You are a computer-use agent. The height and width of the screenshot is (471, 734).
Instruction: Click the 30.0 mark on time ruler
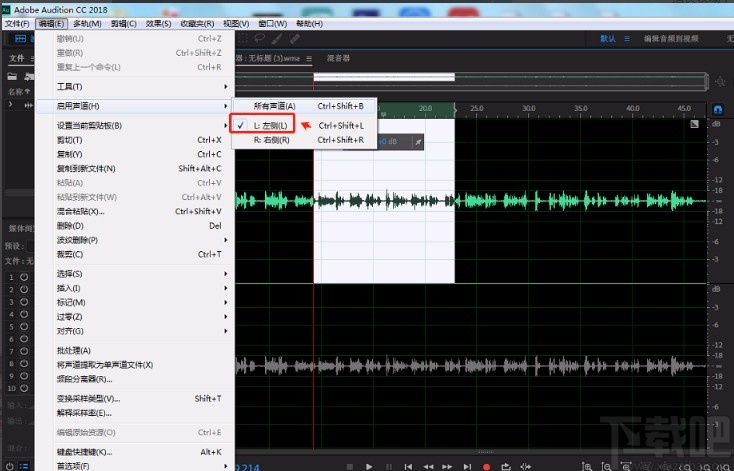(x=528, y=108)
